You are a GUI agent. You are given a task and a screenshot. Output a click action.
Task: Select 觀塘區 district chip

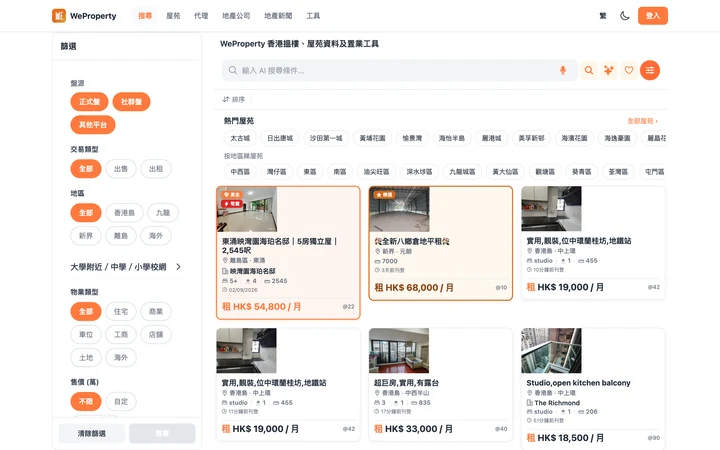point(545,171)
